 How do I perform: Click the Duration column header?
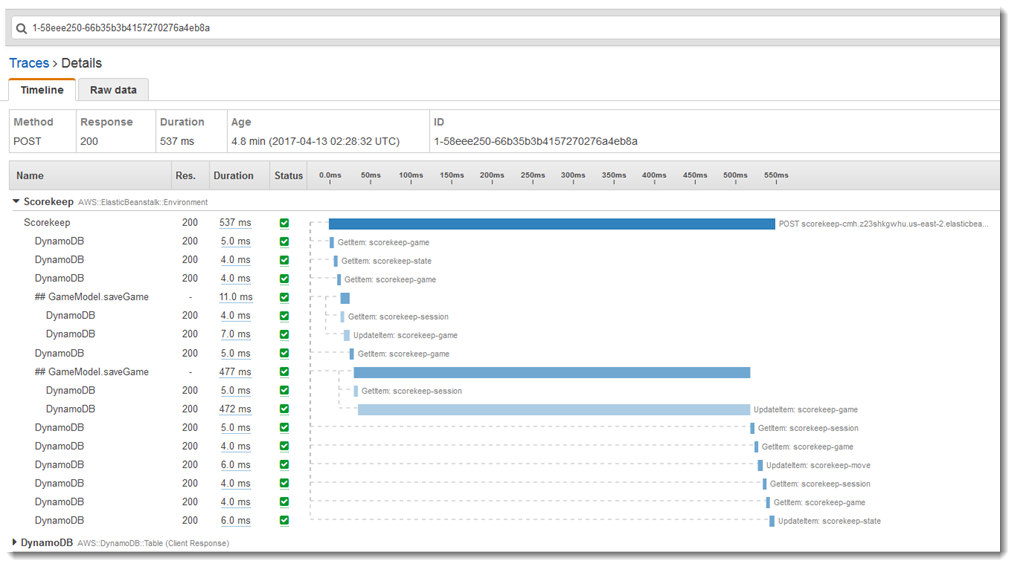234,175
